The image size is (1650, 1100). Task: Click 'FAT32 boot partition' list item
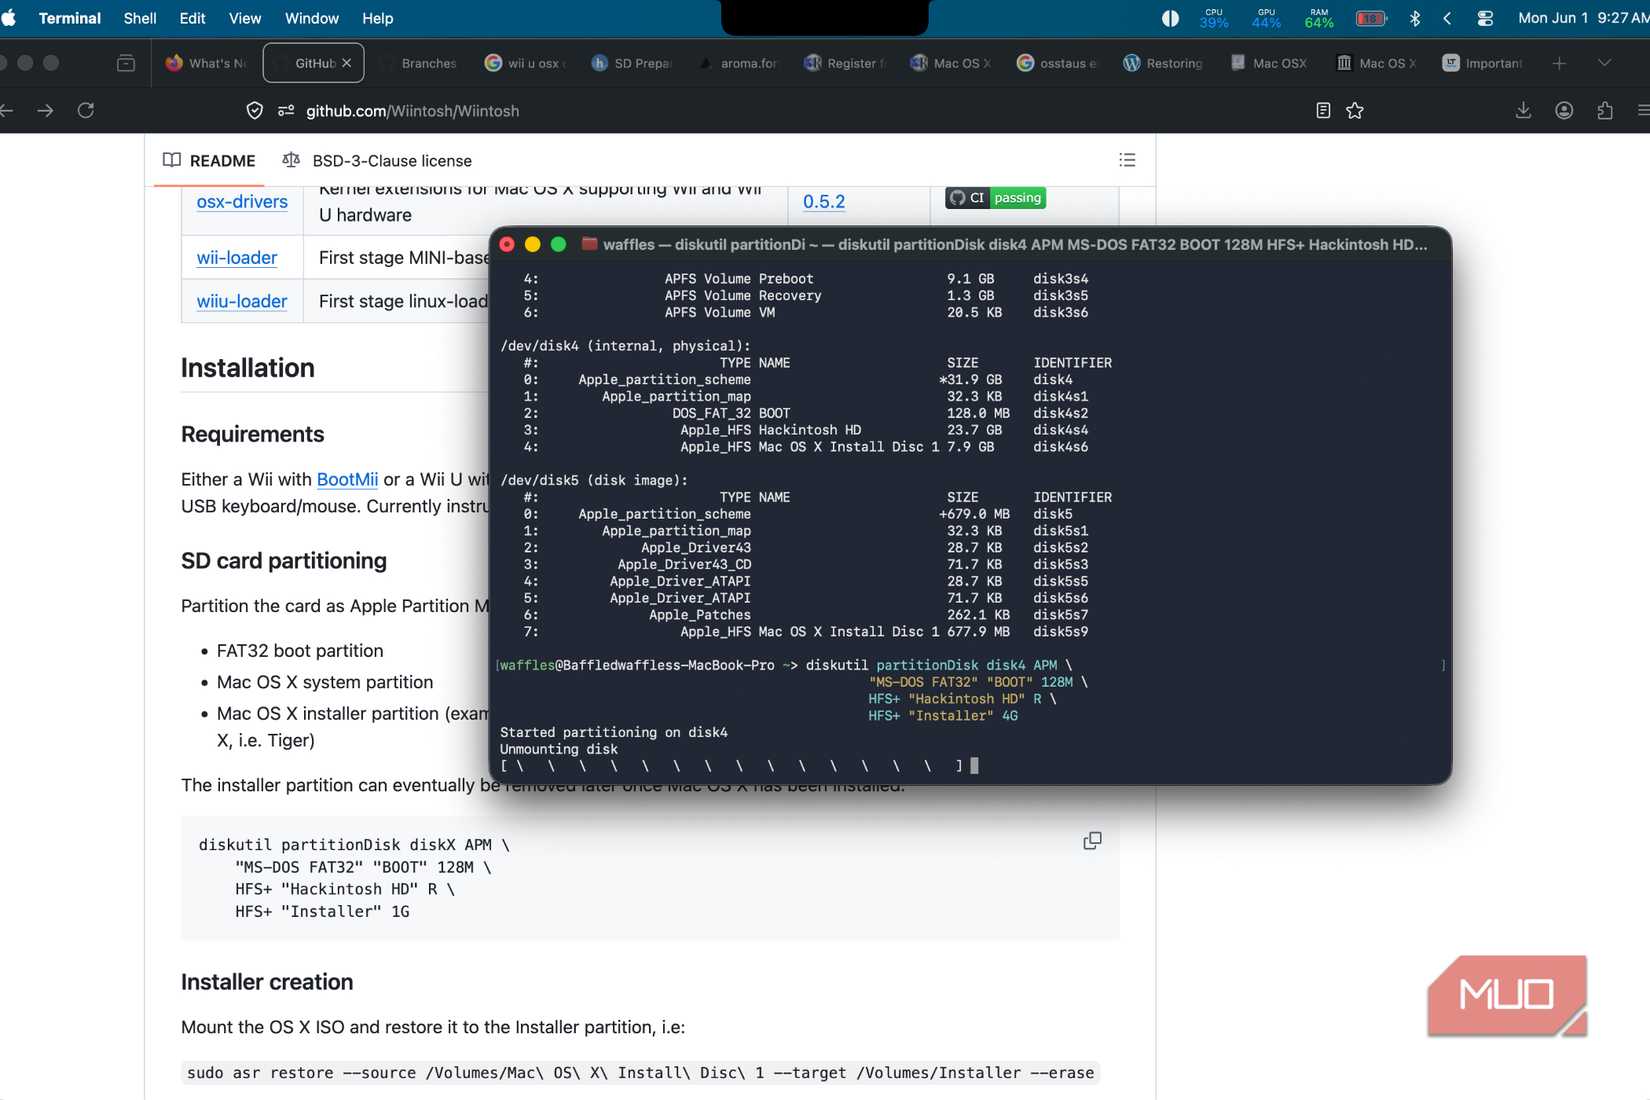coord(300,651)
